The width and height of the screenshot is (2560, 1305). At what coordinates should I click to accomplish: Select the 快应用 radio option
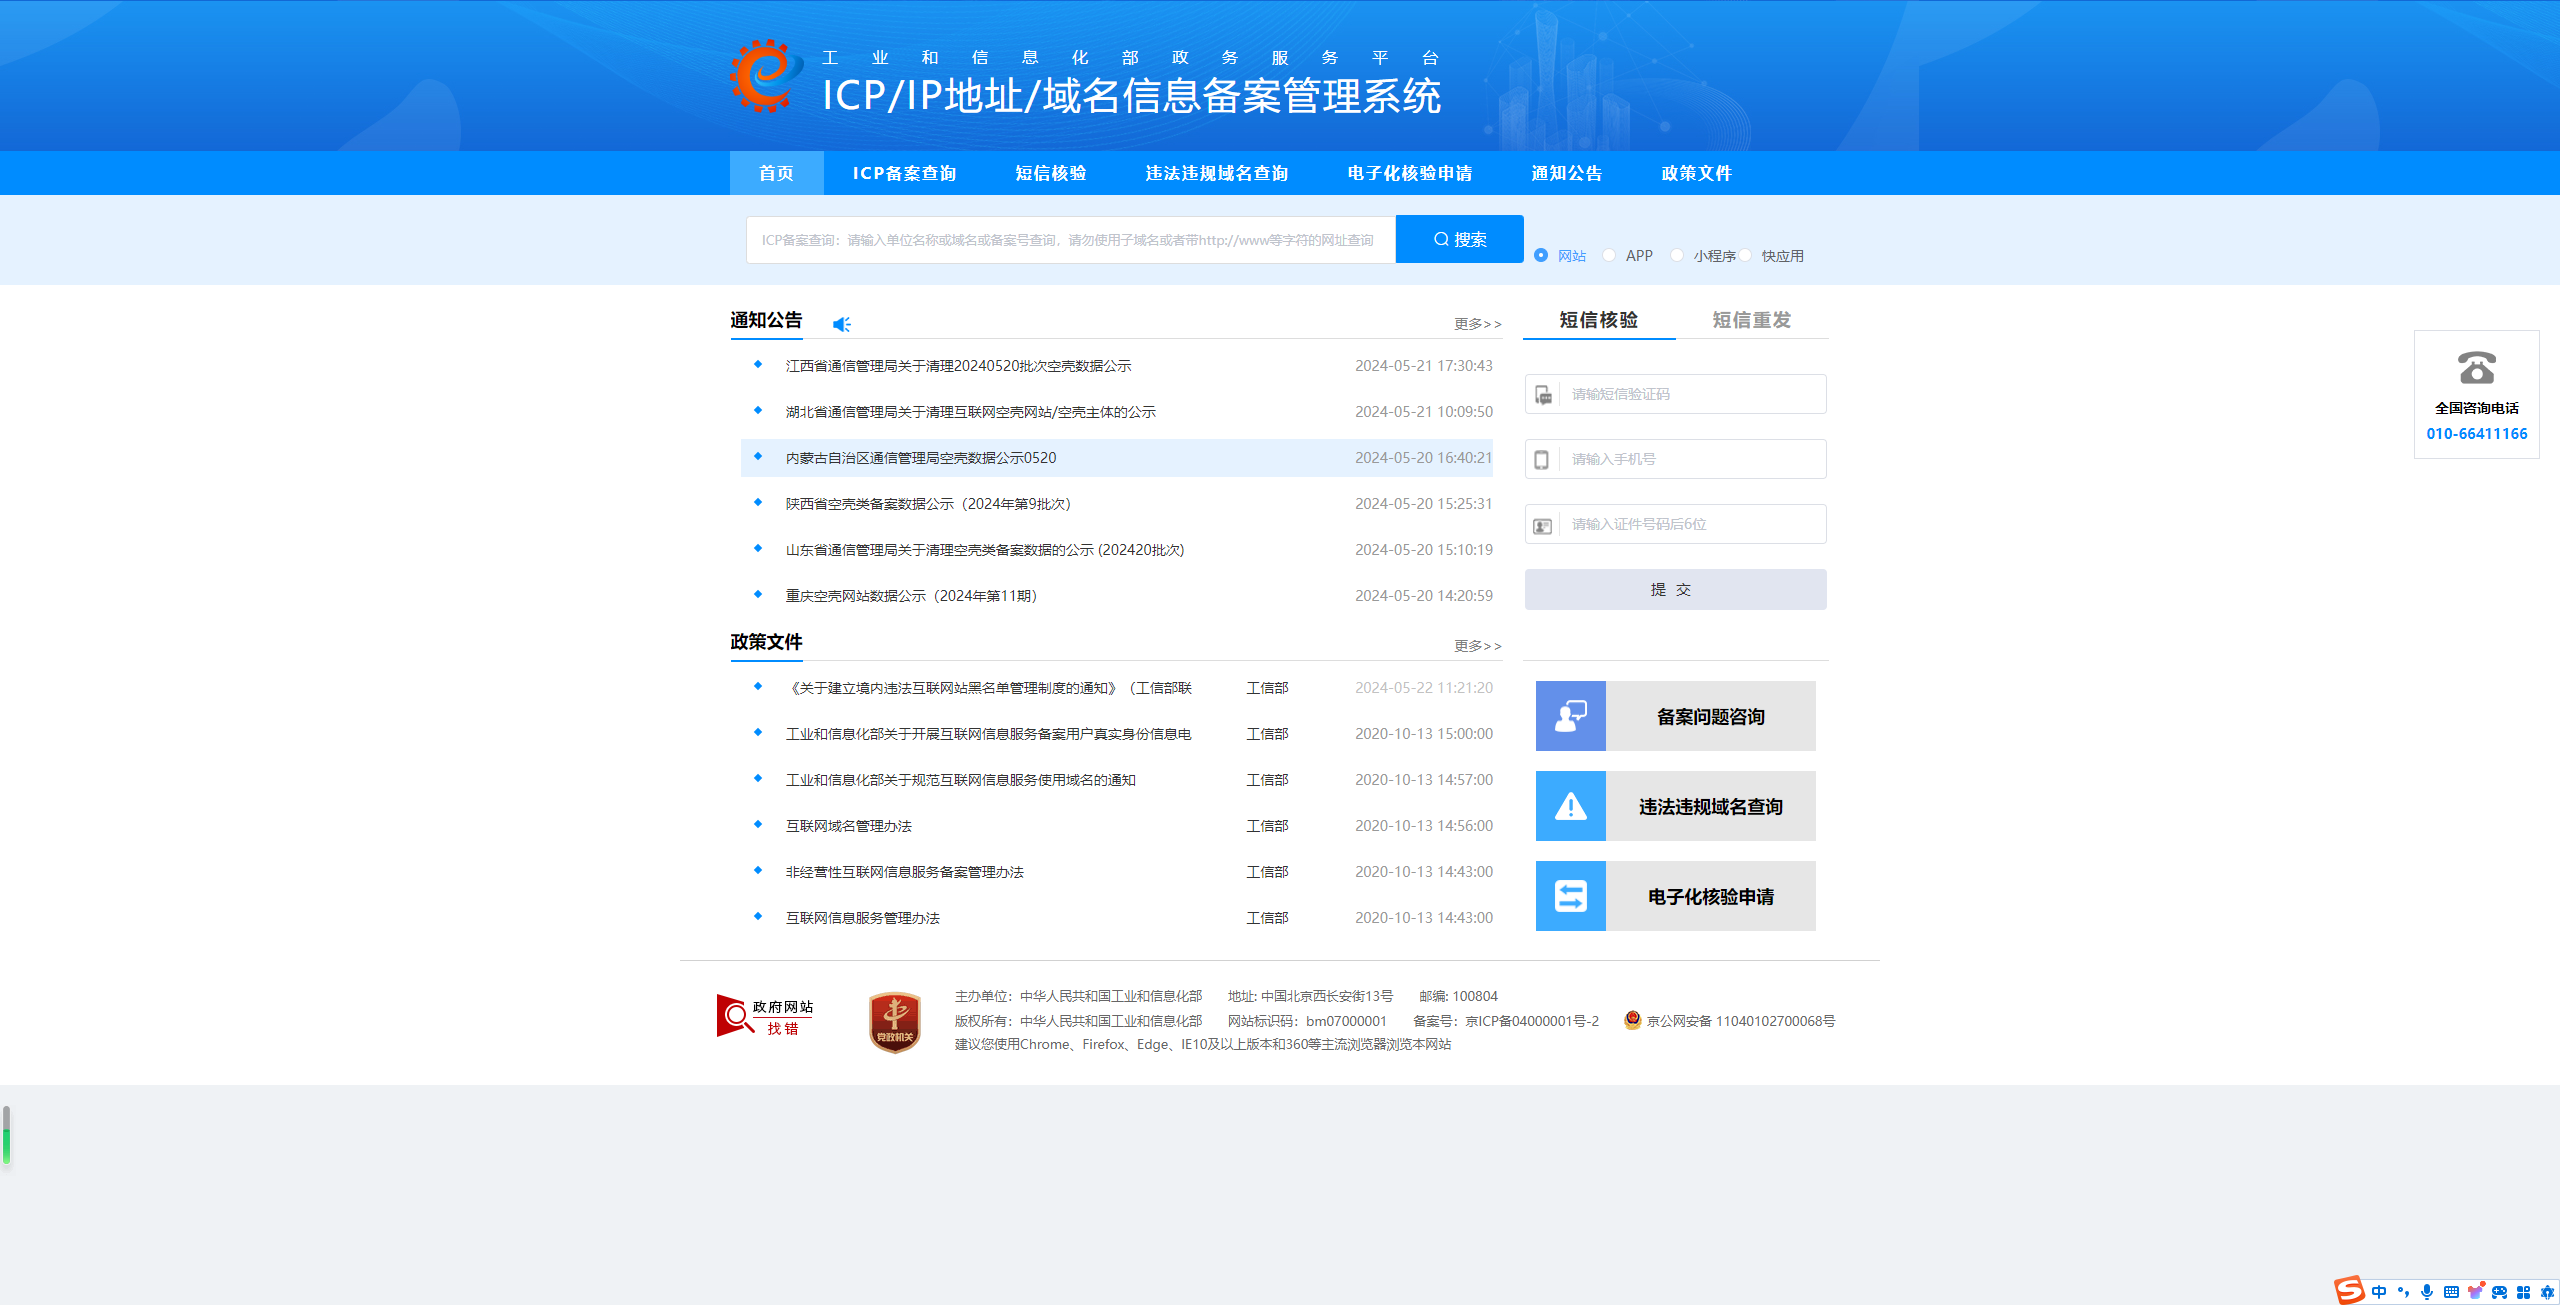[x=1746, y=255]
